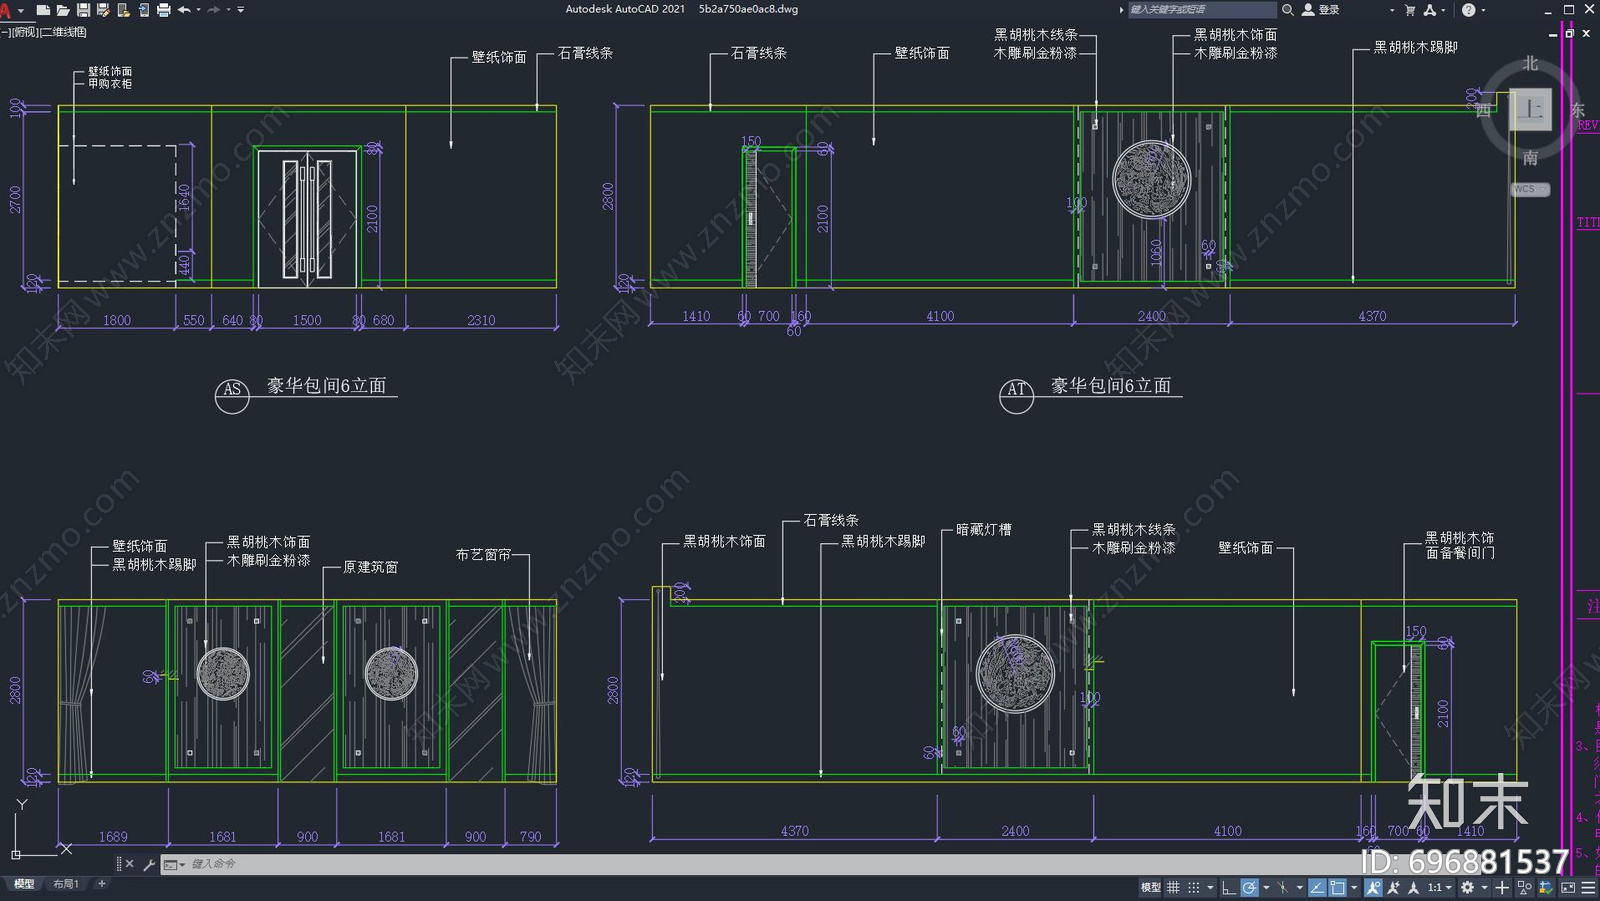Toggle Ortho mode in status bar

tap(1229, 887)
